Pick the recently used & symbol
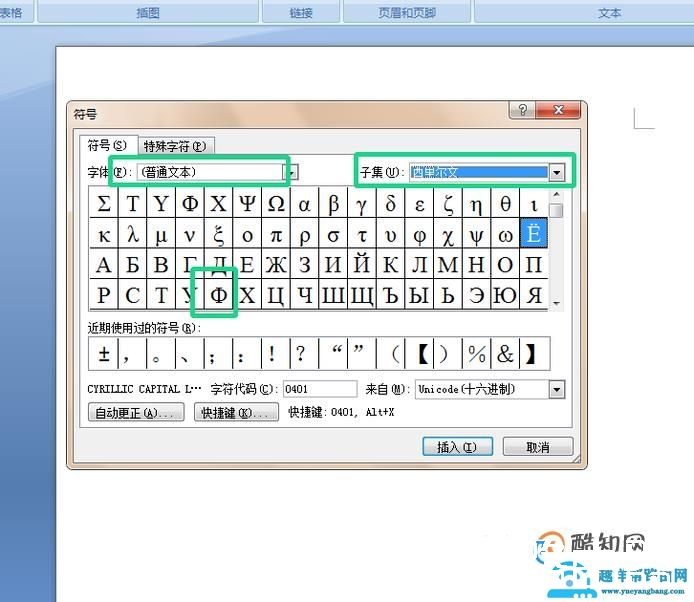Viewport: 694px width, 602px height. click(505, 354)
